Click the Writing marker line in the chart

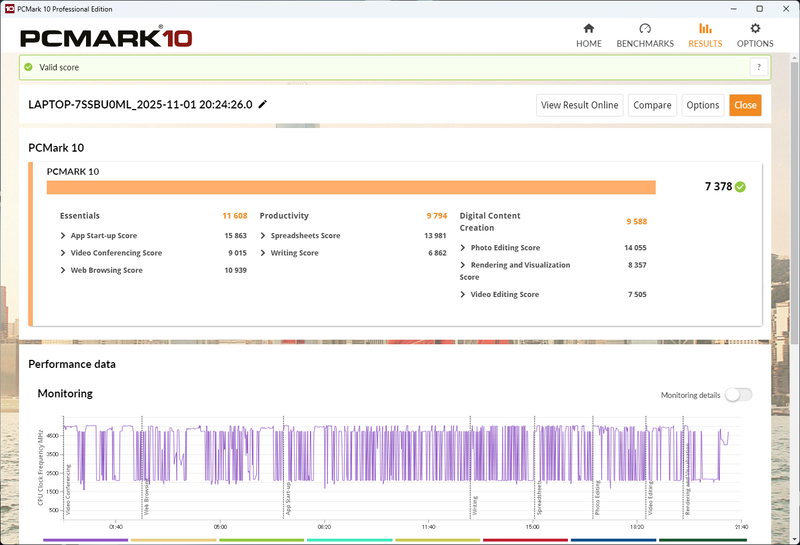point(470,467)
